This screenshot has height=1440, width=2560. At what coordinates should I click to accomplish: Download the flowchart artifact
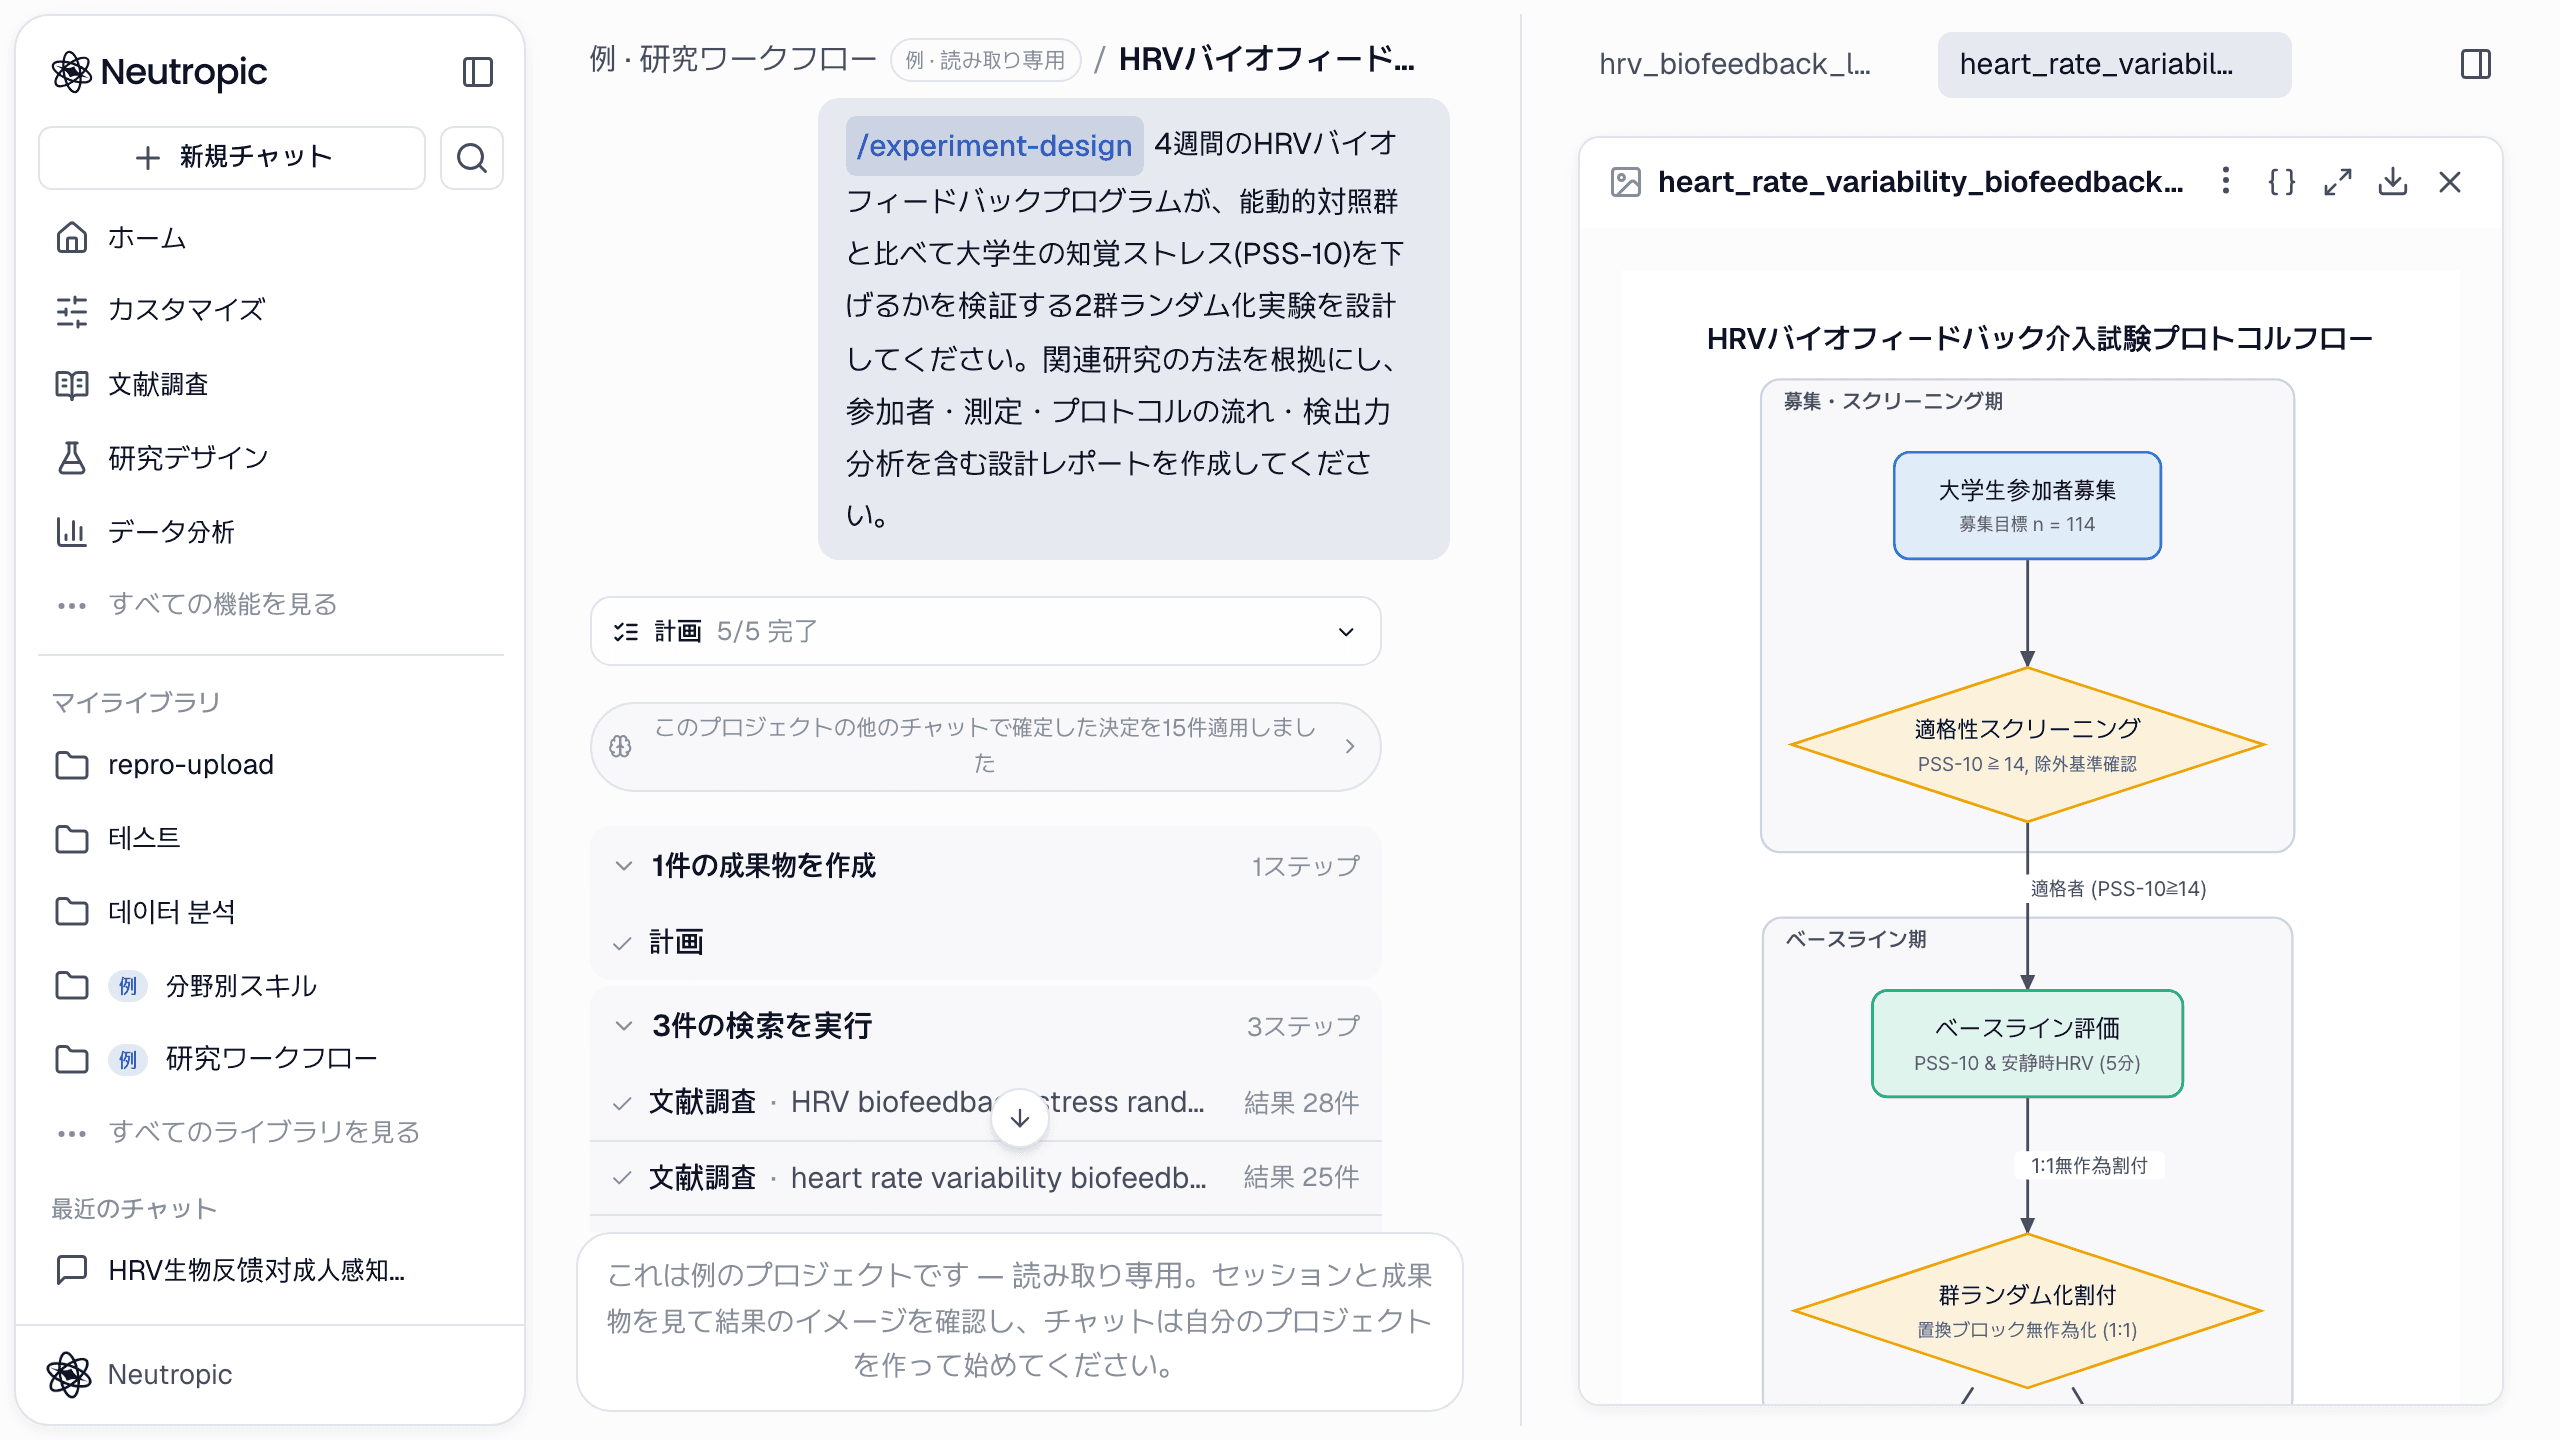tap(2393, 182)
